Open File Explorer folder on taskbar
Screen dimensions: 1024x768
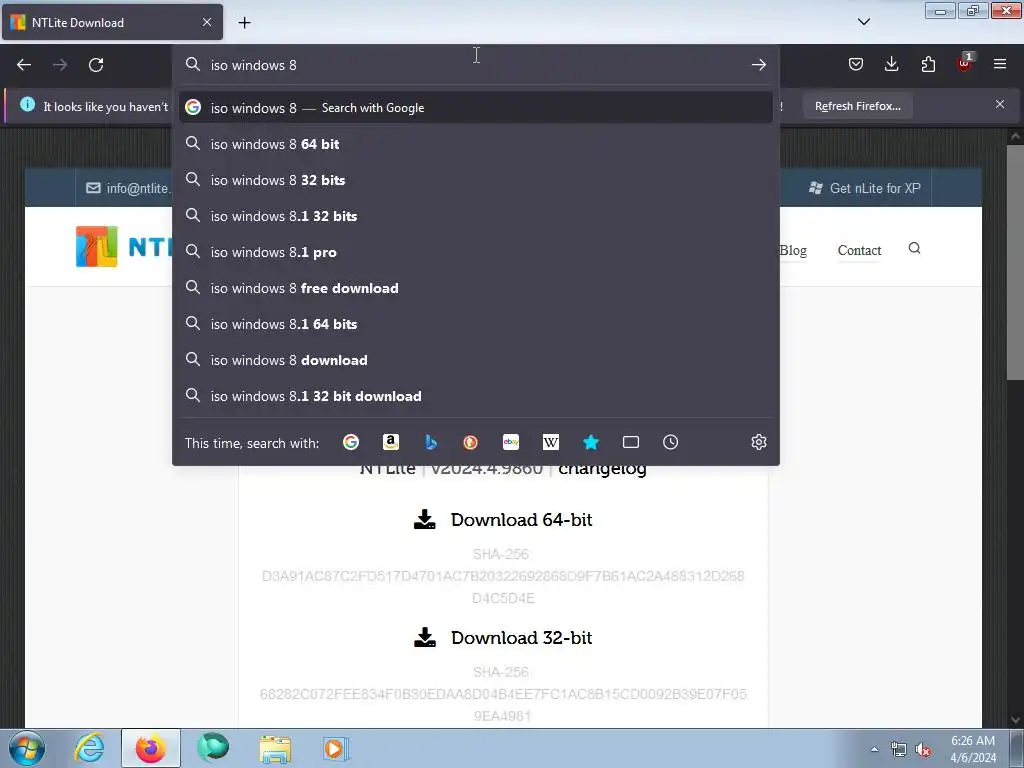(x=275, y=748)
